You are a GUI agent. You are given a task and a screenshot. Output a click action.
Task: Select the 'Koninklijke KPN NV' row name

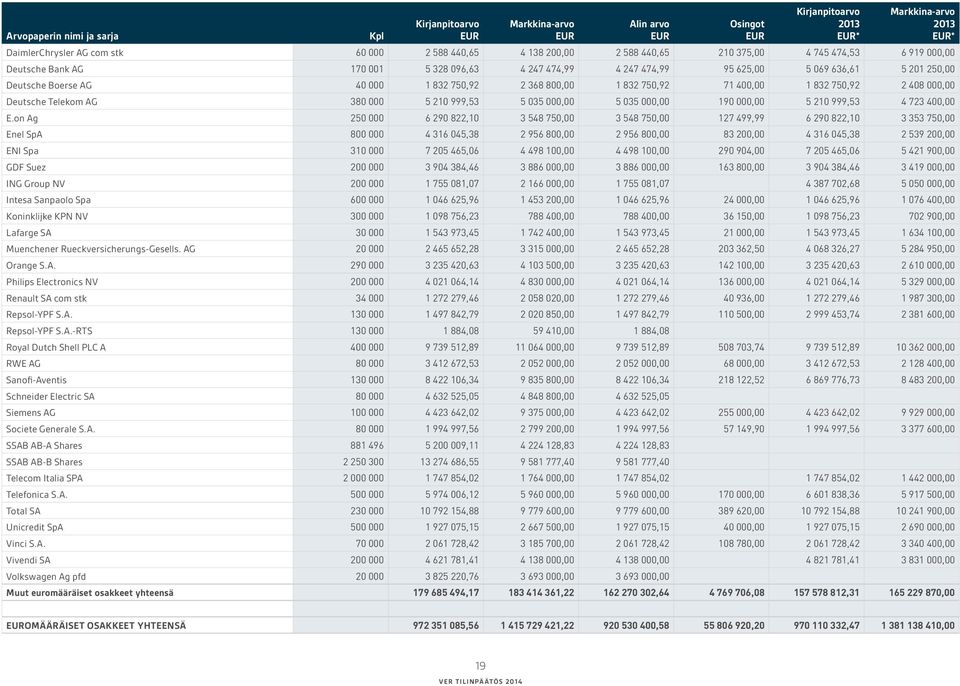47,217
